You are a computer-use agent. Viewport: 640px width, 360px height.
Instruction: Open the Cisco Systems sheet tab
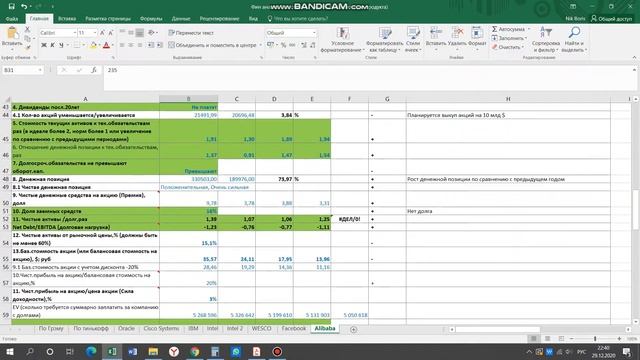point(161,329)
